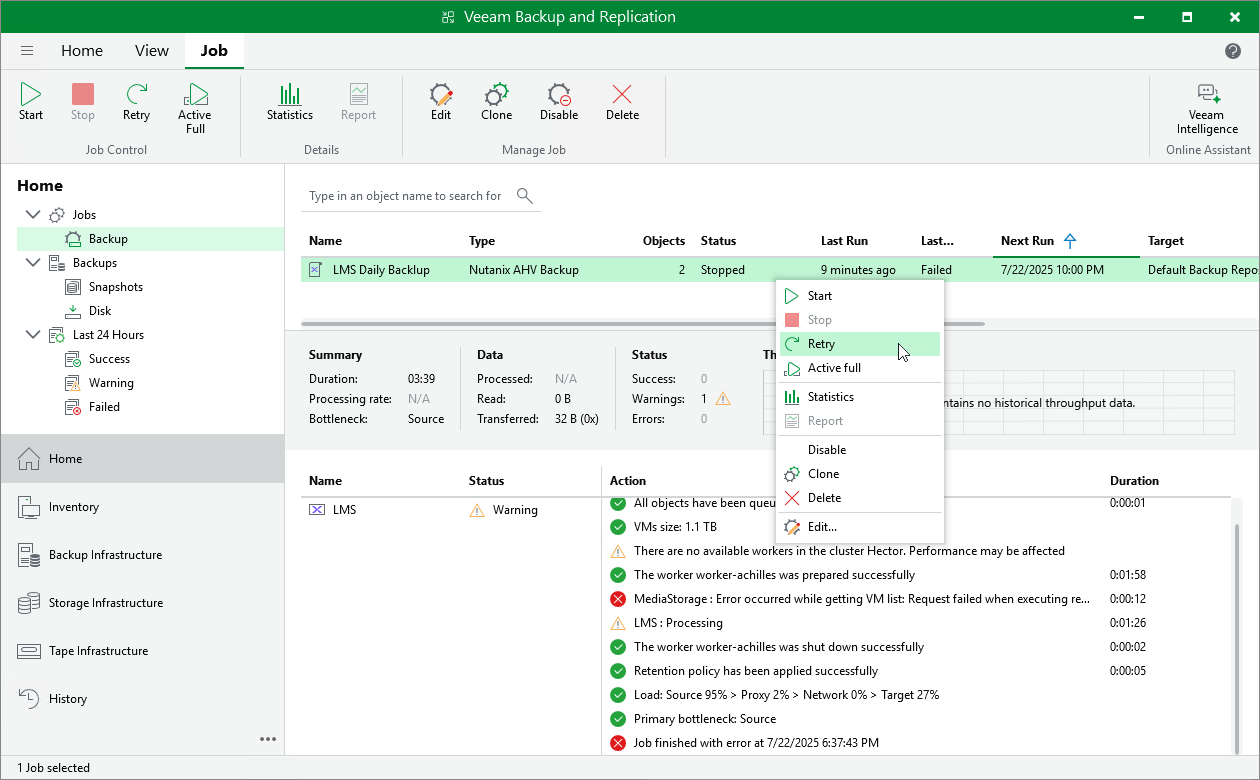Choose Start in the context menu
Image resolution: width=1260 pixels, height=780 pixels.
click(860, 296)
